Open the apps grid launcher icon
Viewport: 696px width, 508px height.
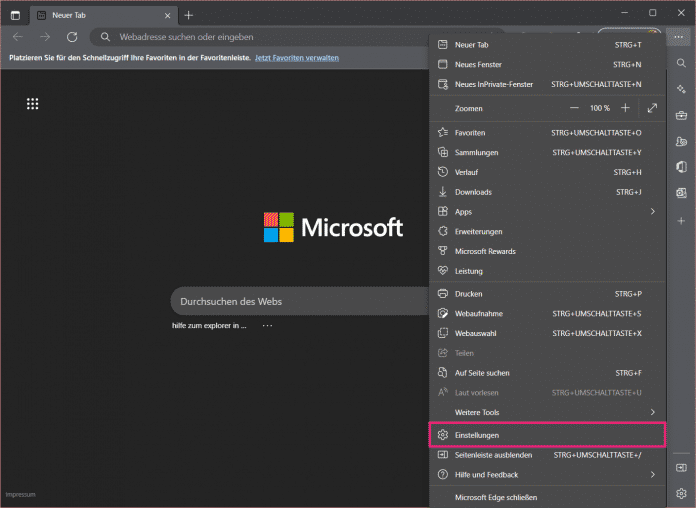33,104
